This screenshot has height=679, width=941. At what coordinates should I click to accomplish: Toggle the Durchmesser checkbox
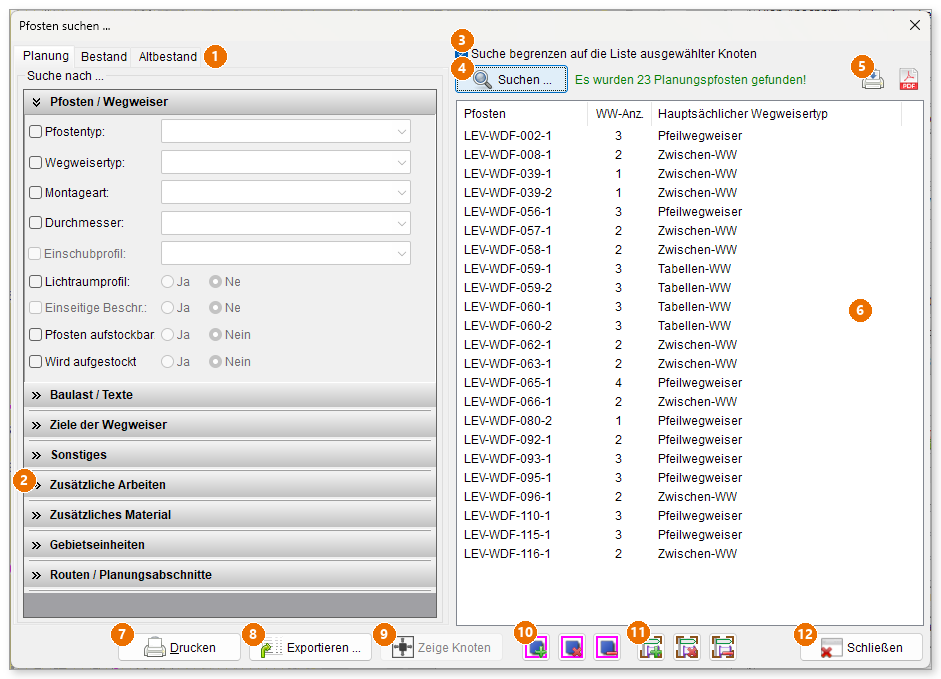pos(35,223)
